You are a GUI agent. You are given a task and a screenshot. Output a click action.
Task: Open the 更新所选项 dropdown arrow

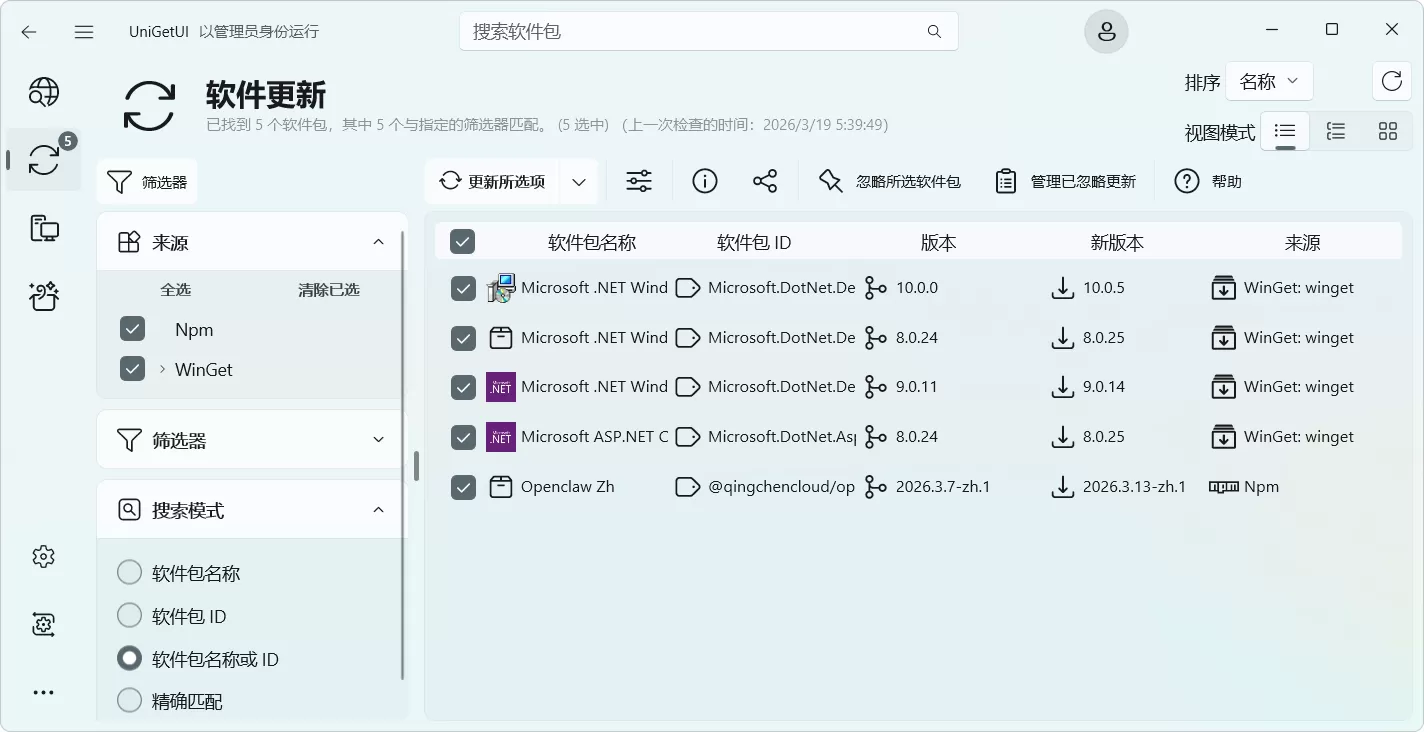point(578,181)
